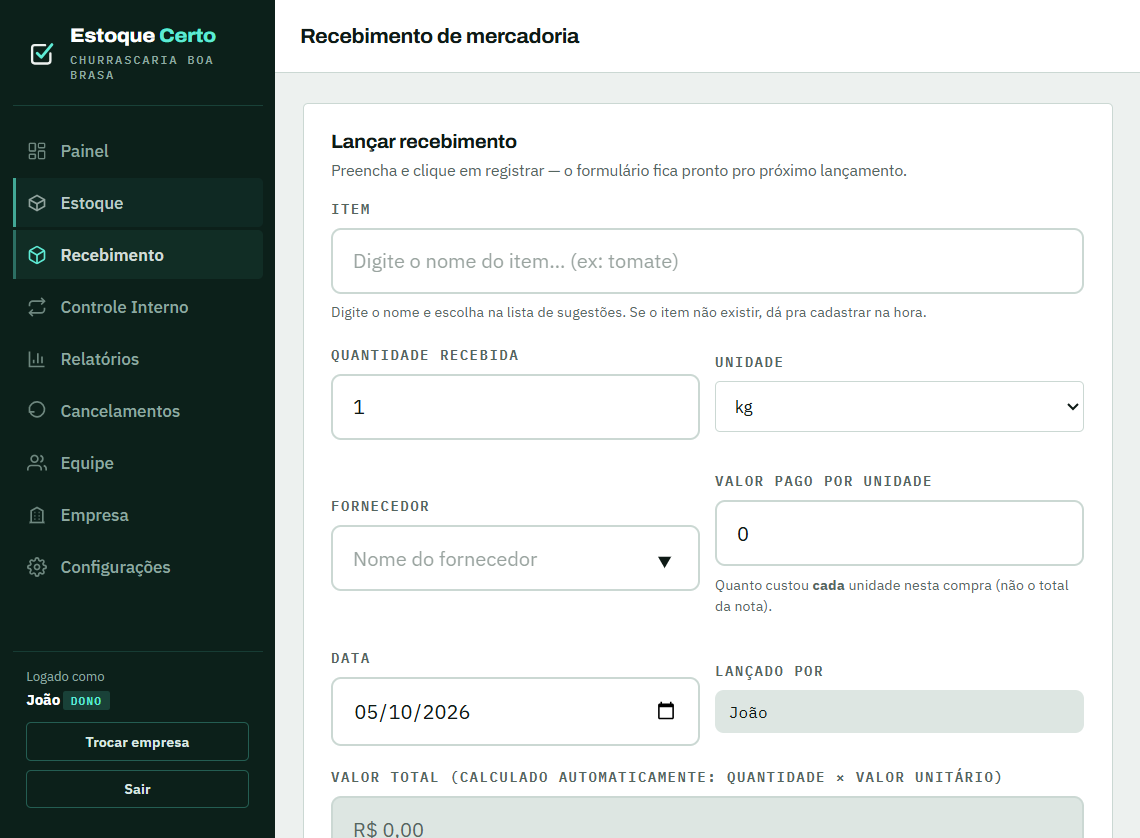Go to Cancelamentos page
The width and height of the screenshot is (1140, 838).
(138, 411)
